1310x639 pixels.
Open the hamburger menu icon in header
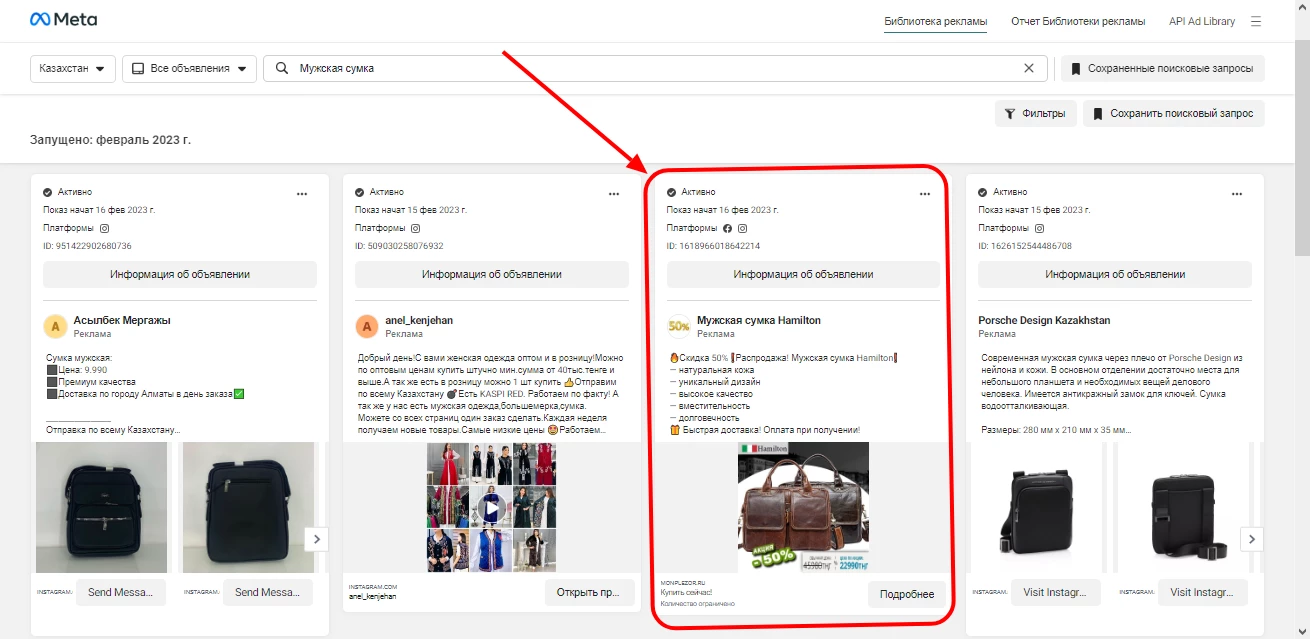[x=1256, y=21]
